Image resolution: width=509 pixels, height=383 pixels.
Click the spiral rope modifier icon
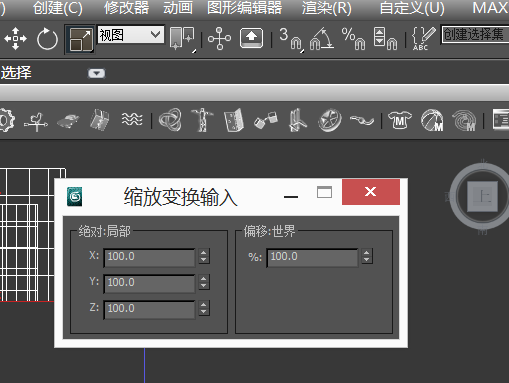coord(464,120)
